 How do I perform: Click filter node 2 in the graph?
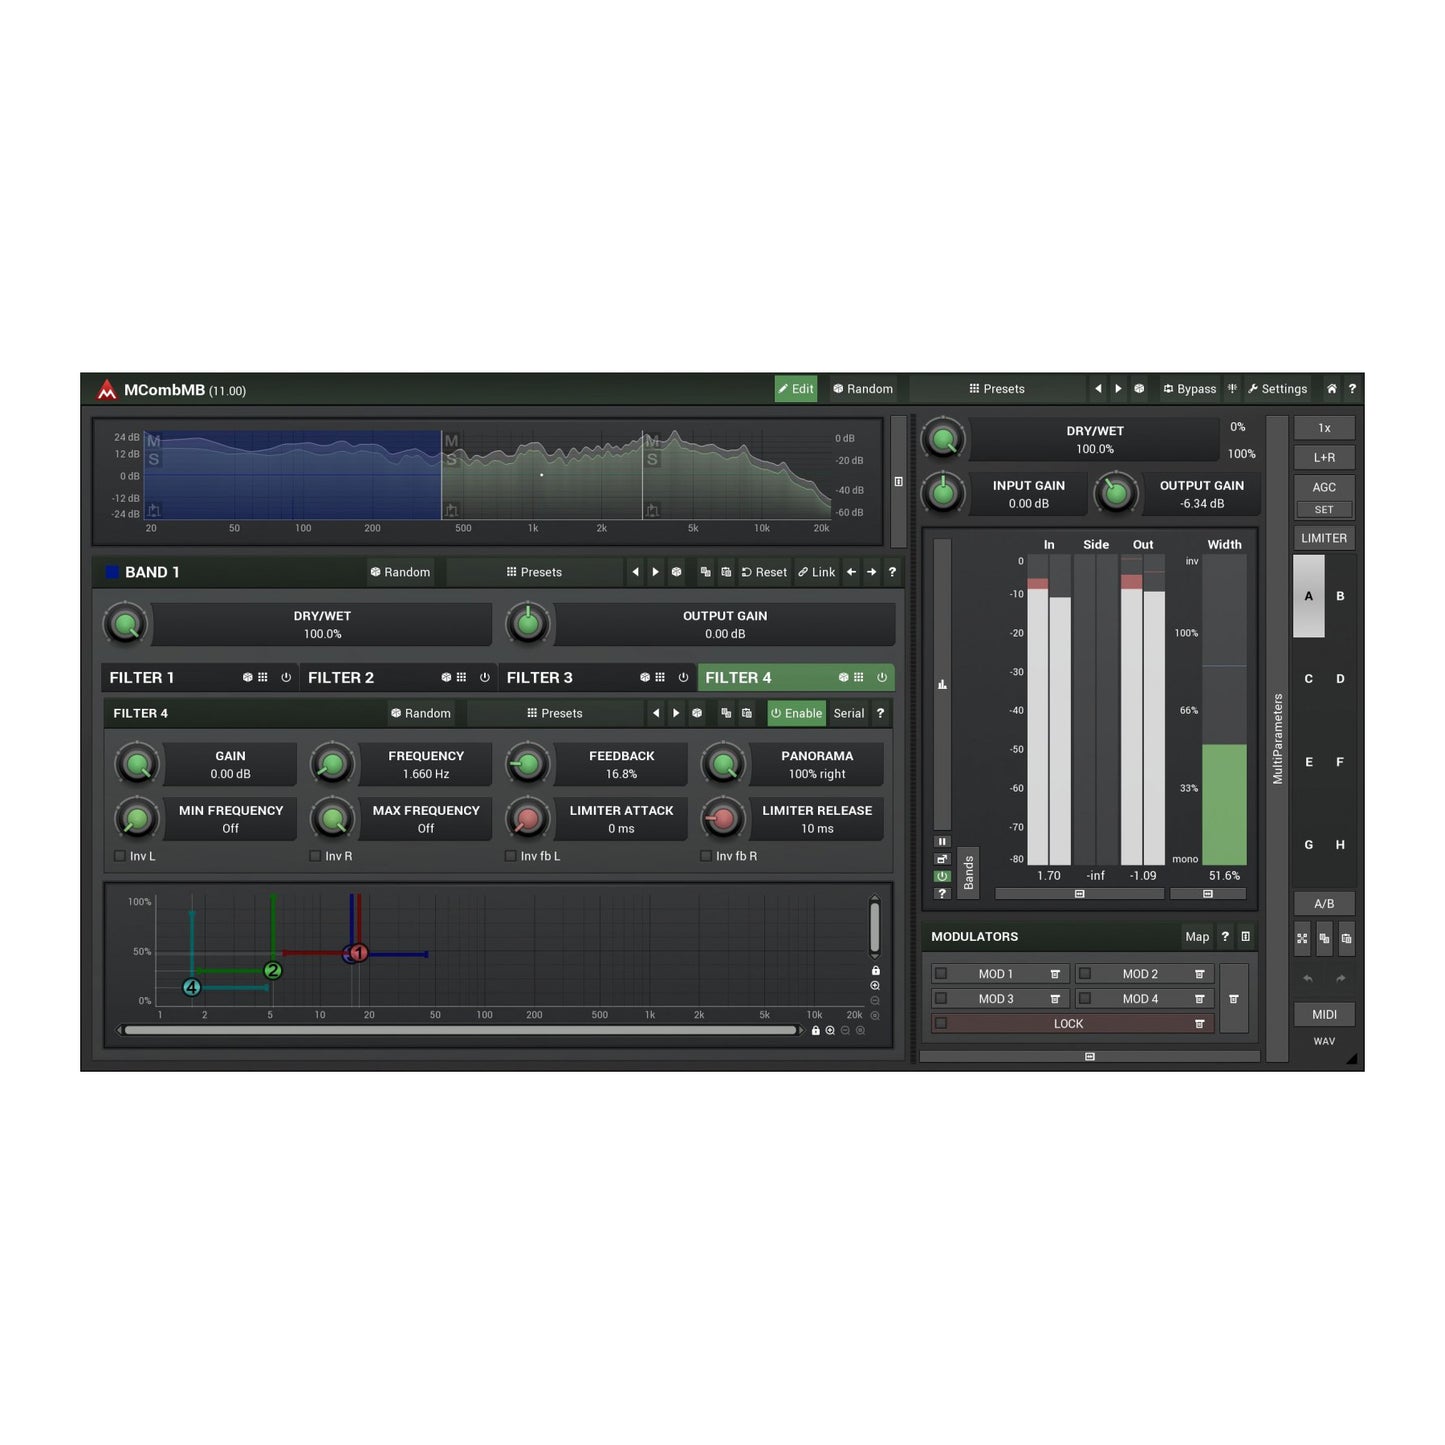pyautogui.click(x=272, y=971)
